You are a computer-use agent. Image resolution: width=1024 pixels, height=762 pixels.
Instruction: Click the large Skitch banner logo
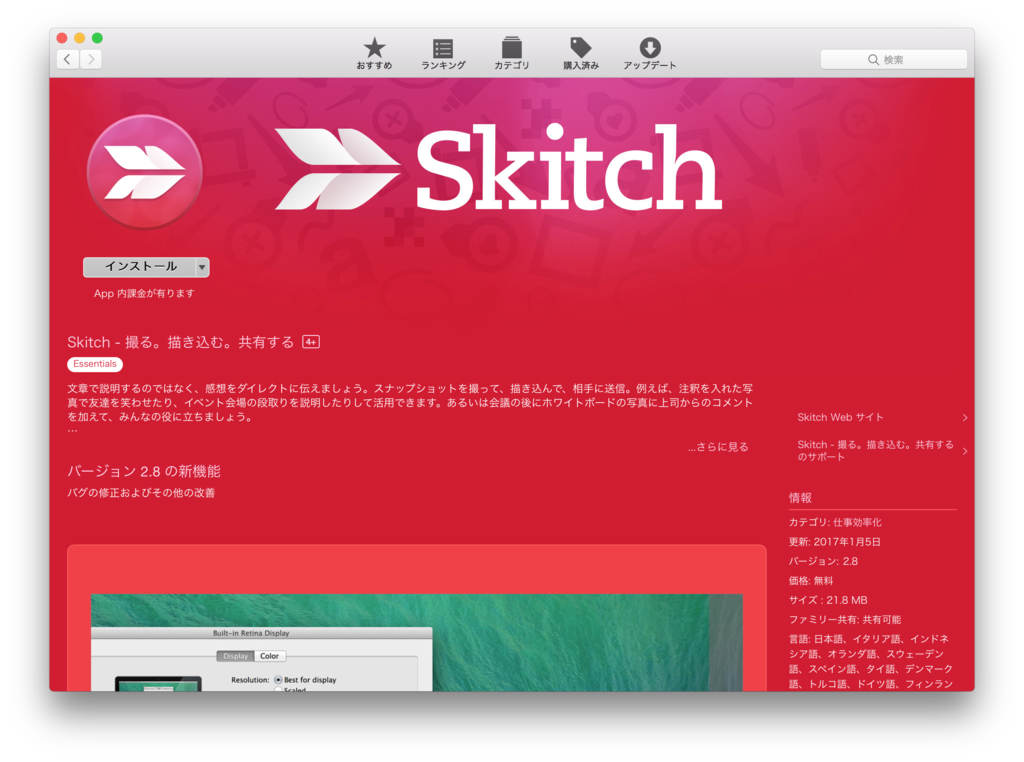[498, 168]
